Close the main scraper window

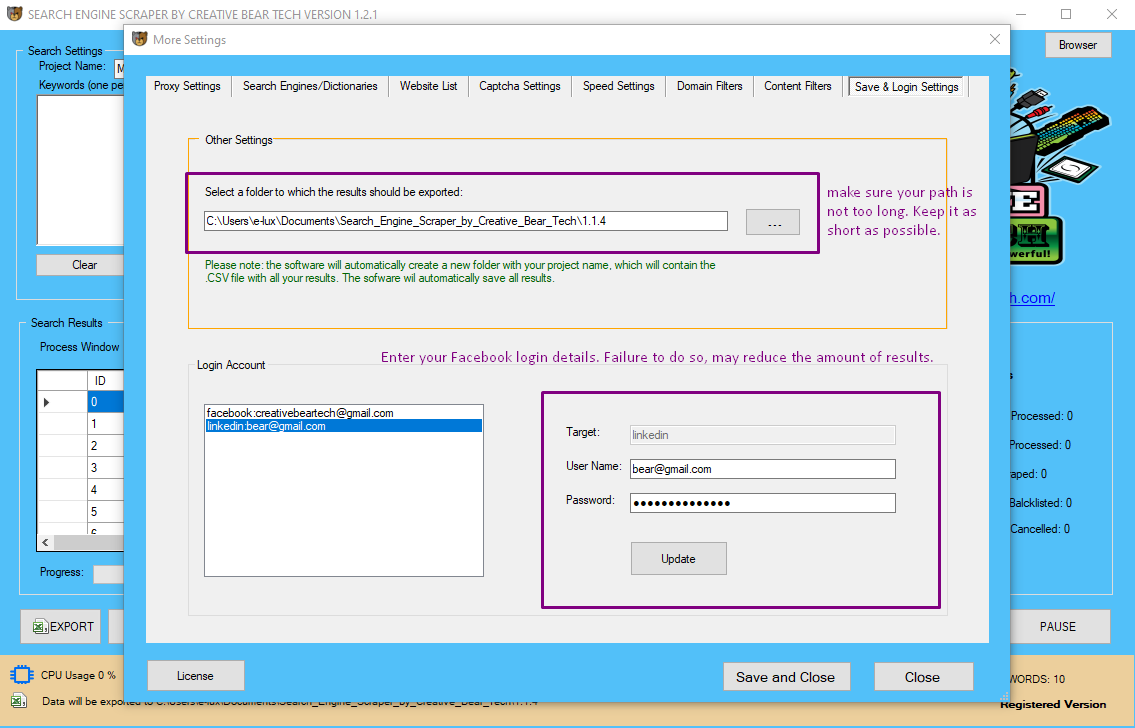(1112, 14)
